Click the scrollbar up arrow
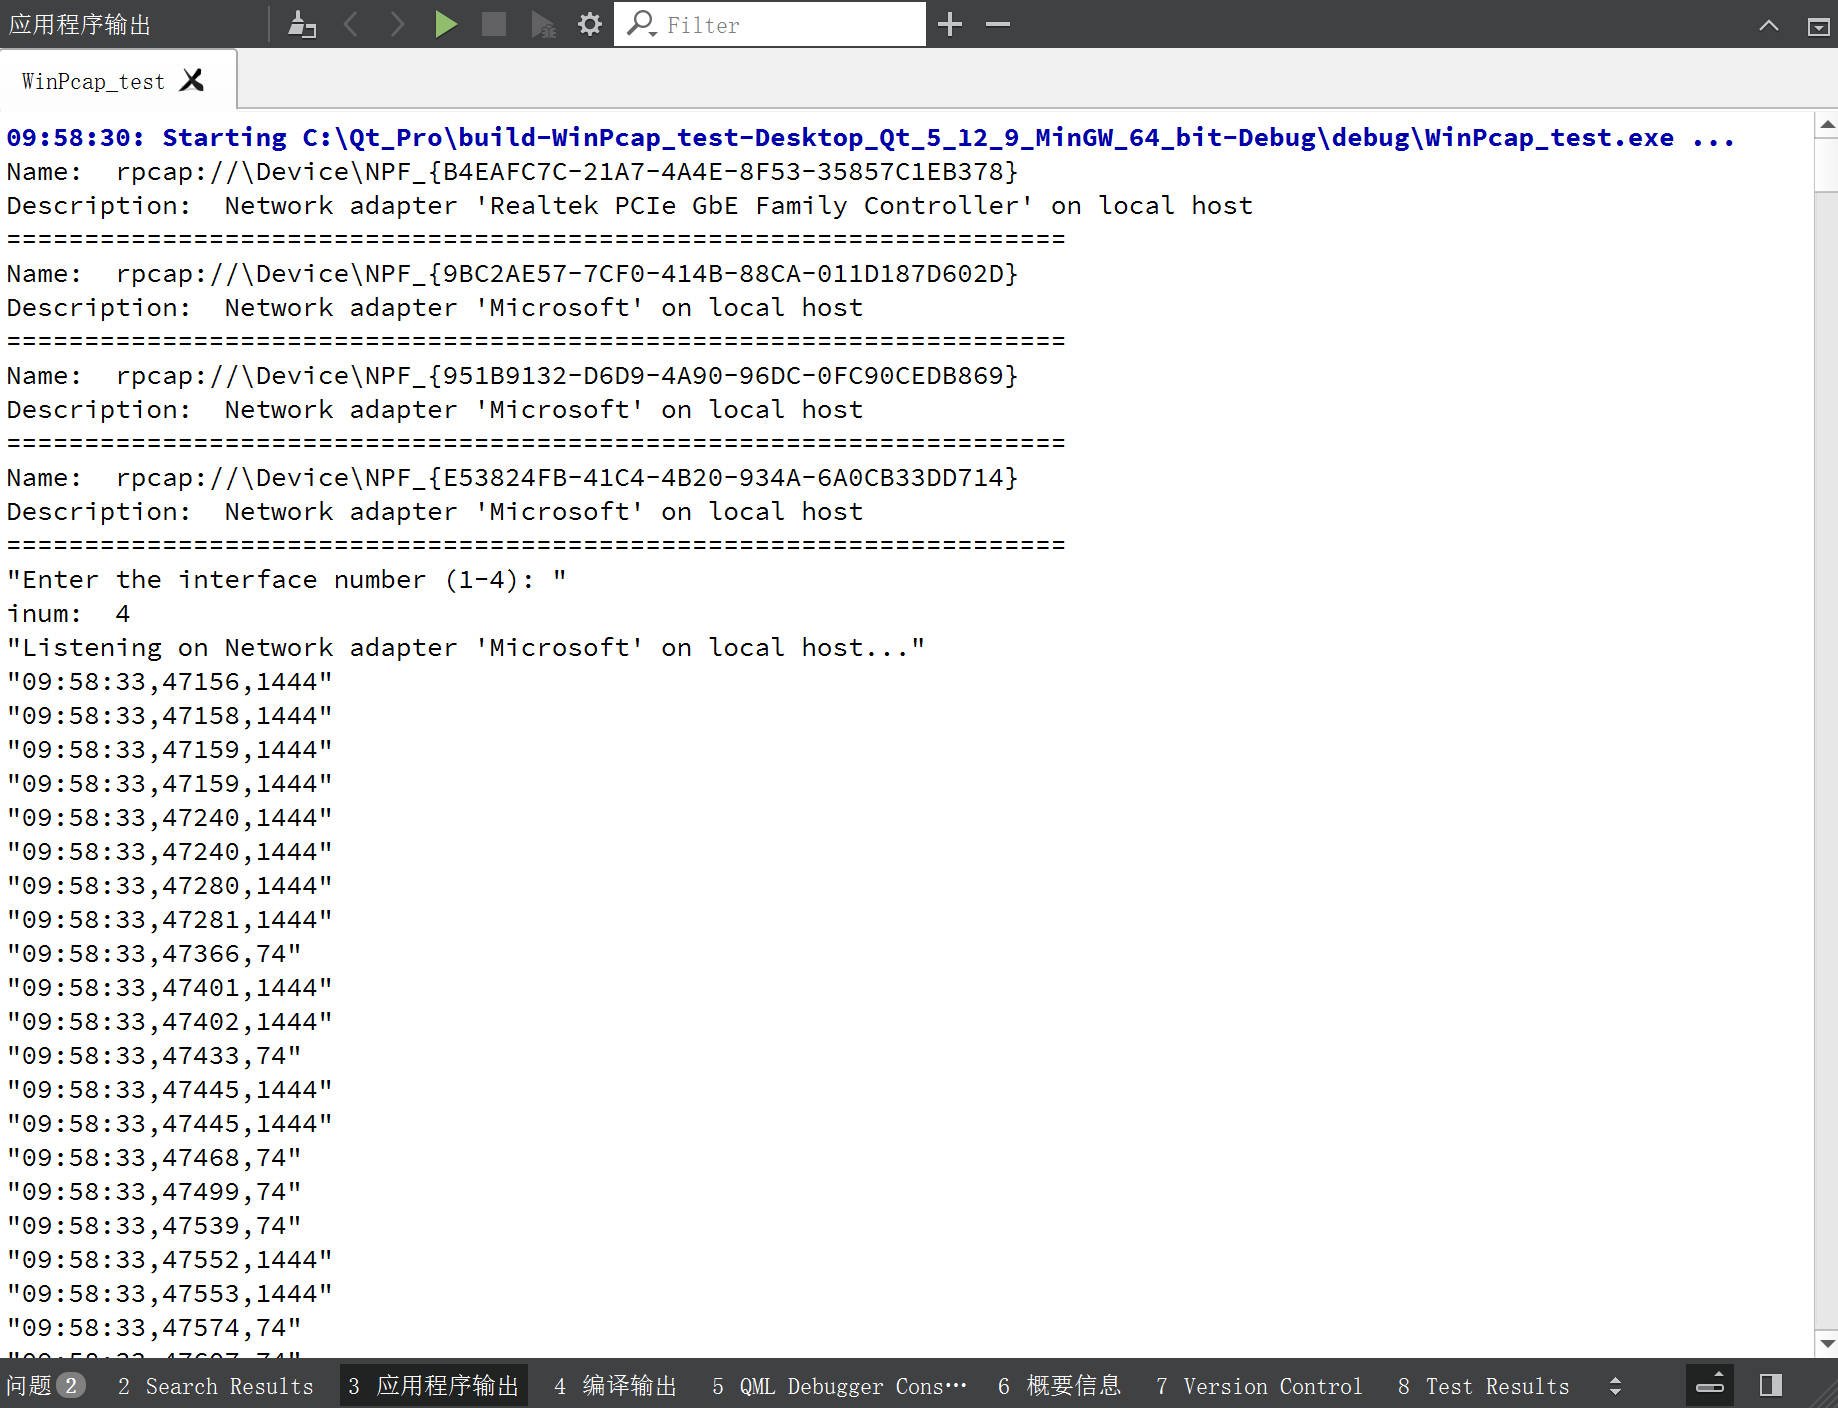The width and height of the screenshot is (1838, 1408). (1827, 125)
